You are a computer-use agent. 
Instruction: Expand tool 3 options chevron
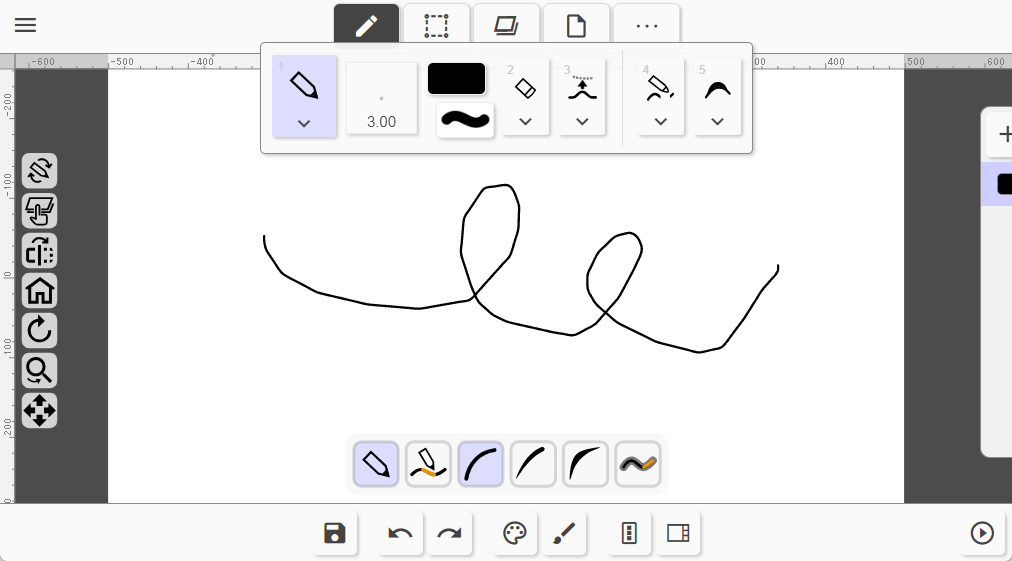pos(582,121)
